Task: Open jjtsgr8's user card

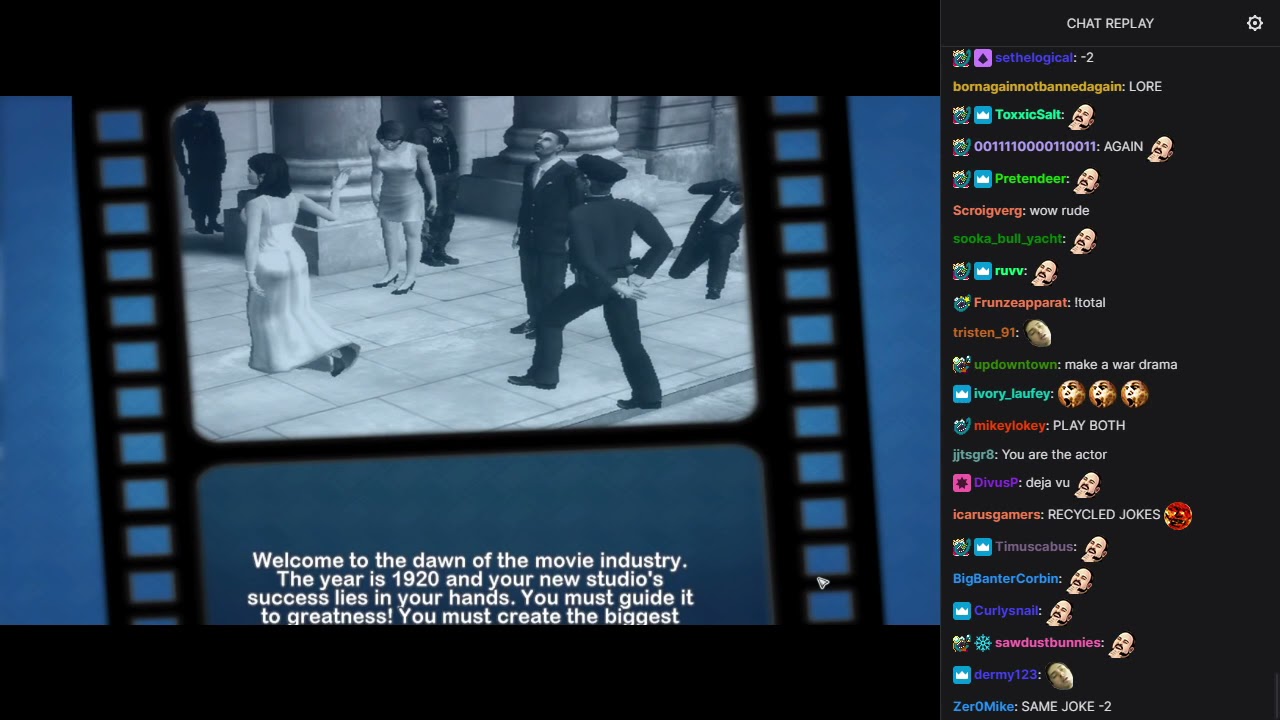Action: pyautogui.click(x=973, y=455)
